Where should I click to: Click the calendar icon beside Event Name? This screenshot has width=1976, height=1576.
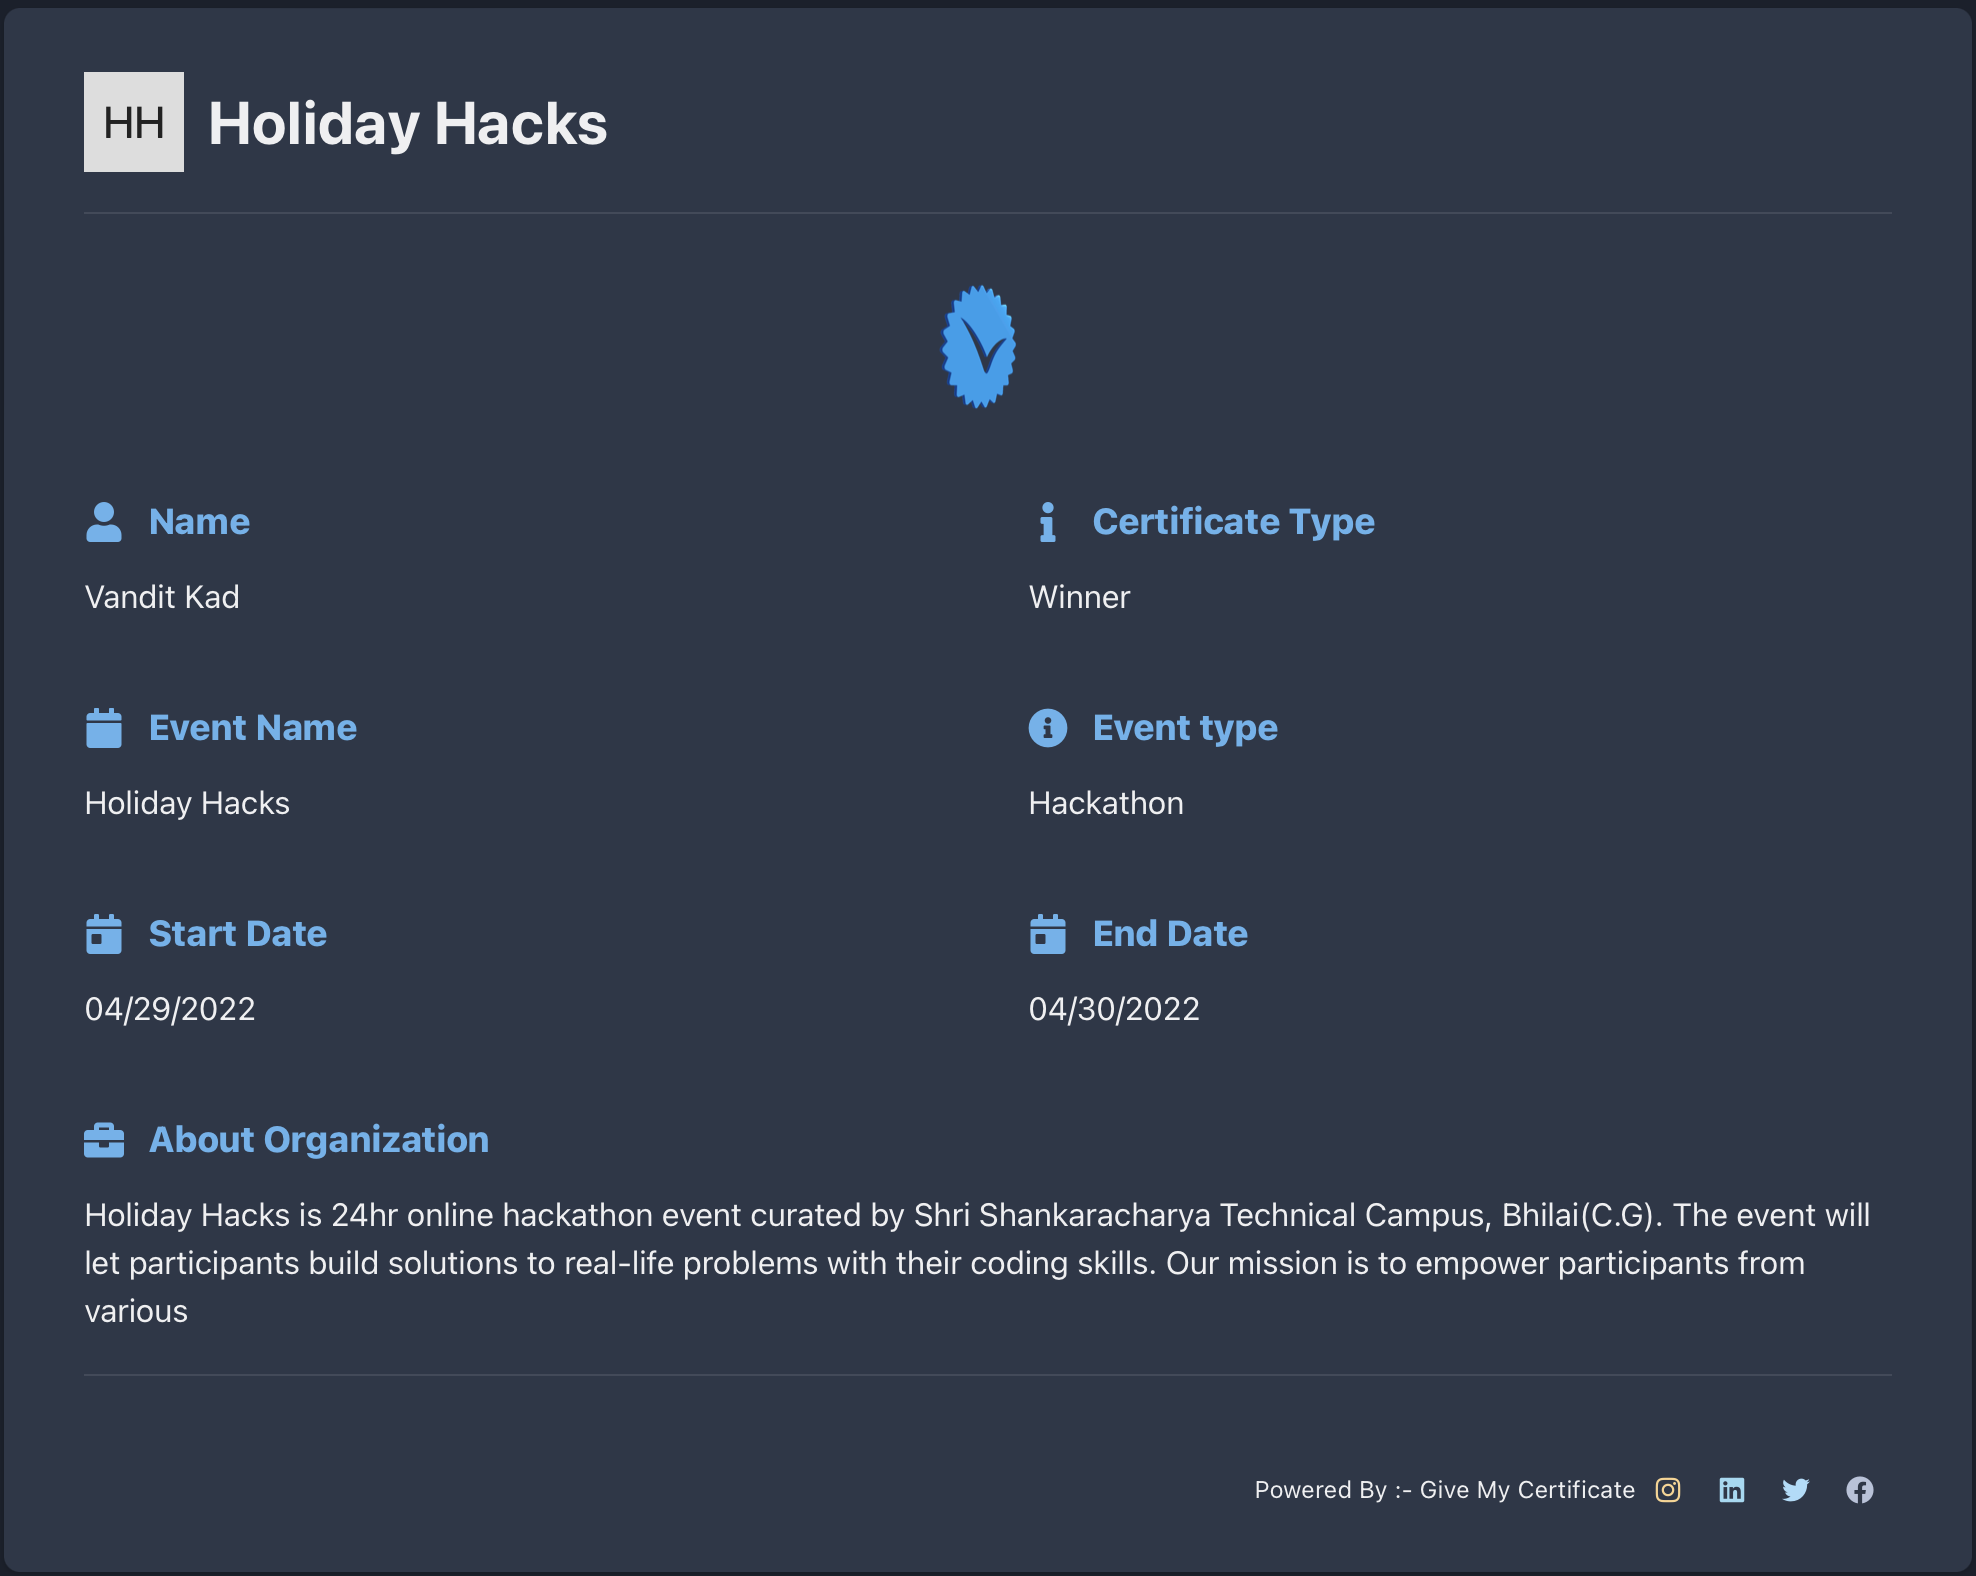(104, 728)
